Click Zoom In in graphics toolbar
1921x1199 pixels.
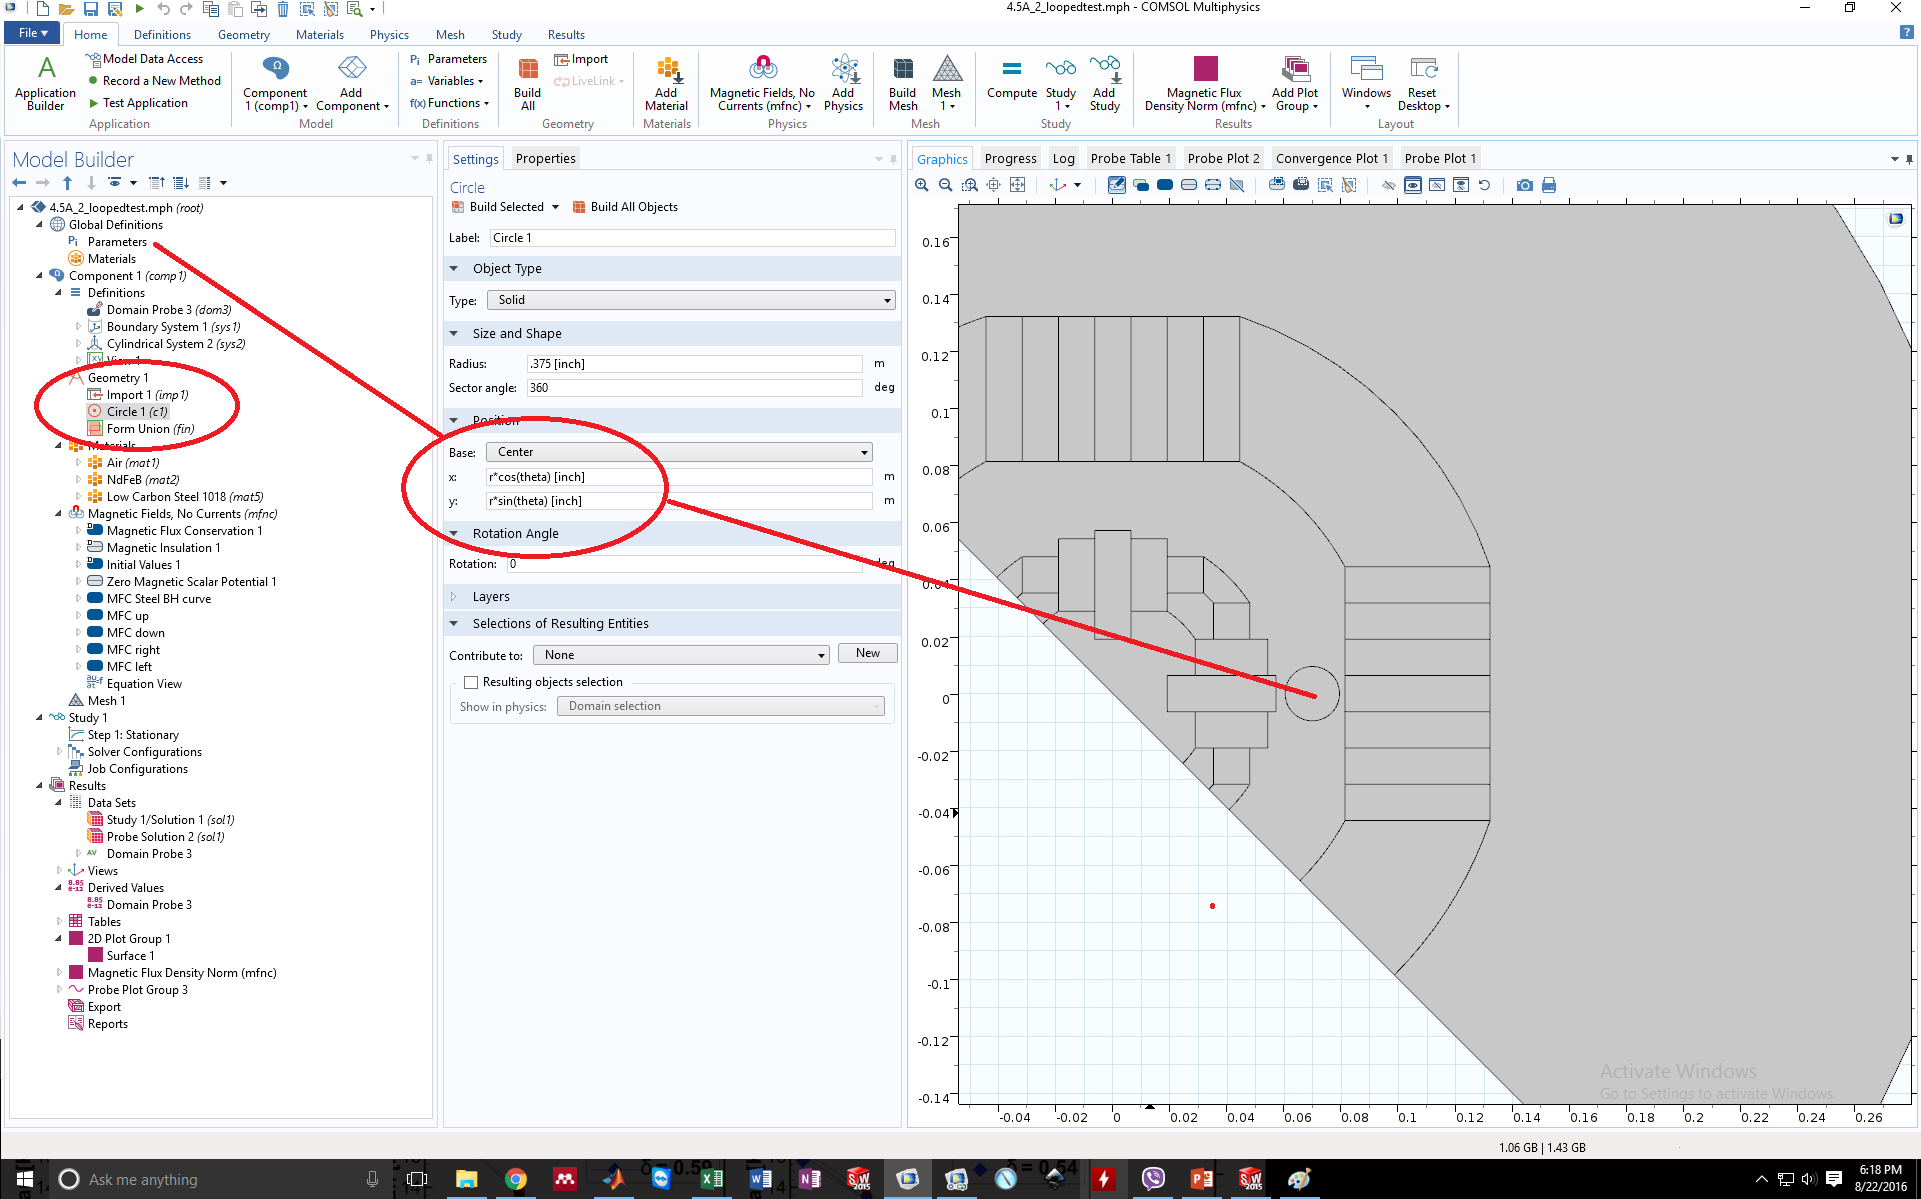click(x=921, y=185)
